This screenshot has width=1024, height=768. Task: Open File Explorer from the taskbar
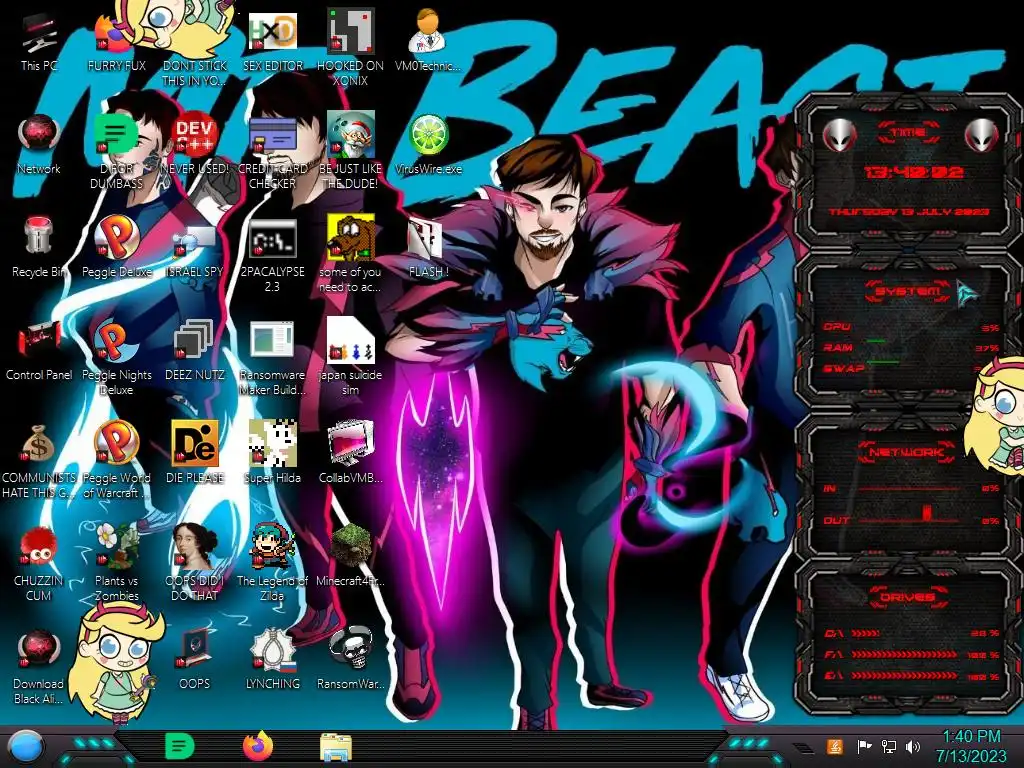point(336,747)
